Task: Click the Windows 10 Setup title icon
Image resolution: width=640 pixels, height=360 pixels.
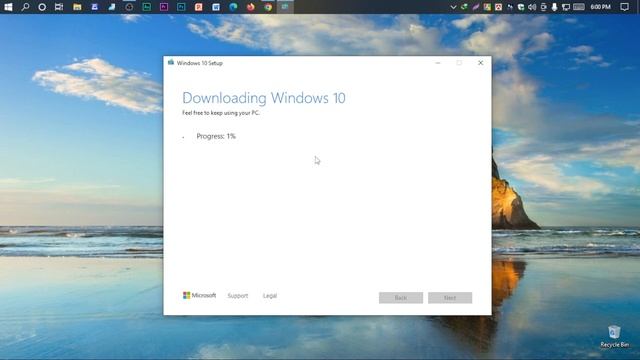Action: pyautogui.click(x=171, y=62)
